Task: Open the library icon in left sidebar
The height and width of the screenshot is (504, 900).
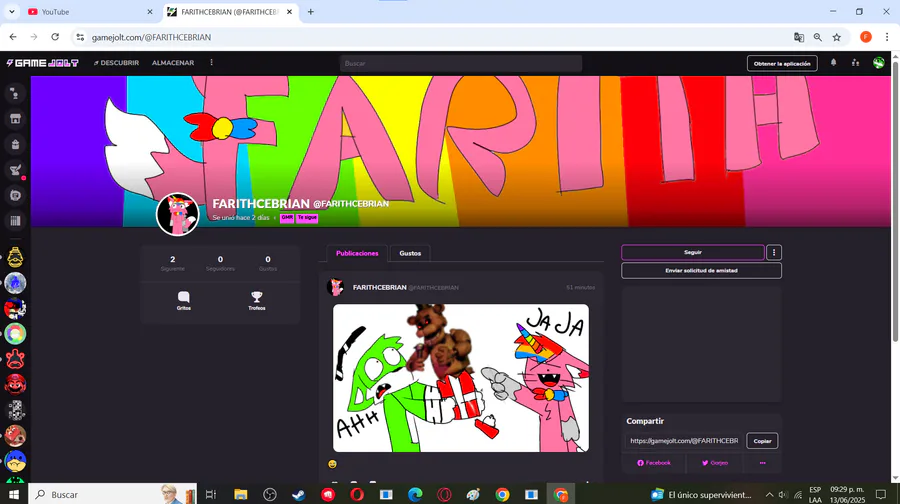Action: pyautogui.click(x=15, y=220)
